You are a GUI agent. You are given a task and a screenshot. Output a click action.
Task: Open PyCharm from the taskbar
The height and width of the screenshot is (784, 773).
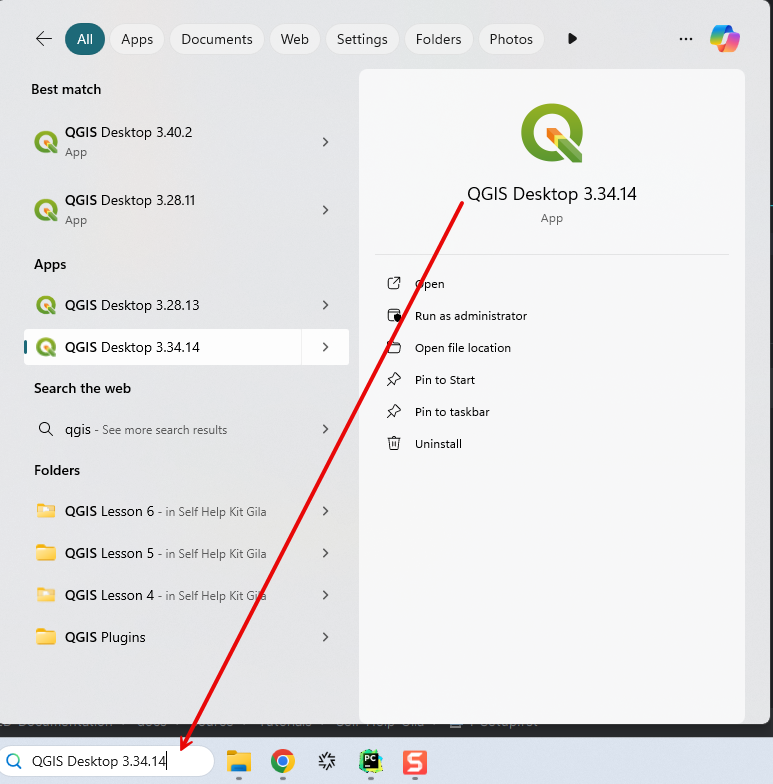pyautogui.click(x=371, y=762)
